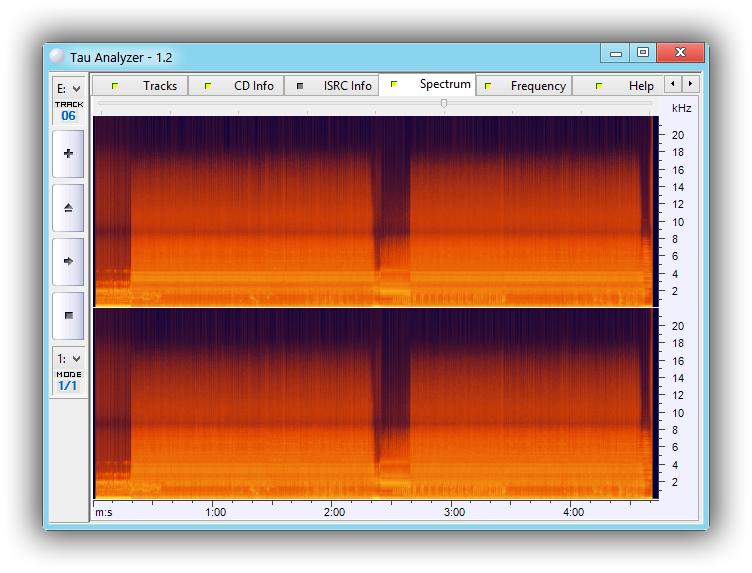
Task: Switch to the CD Info tab
Action: [x=236, y=86]
